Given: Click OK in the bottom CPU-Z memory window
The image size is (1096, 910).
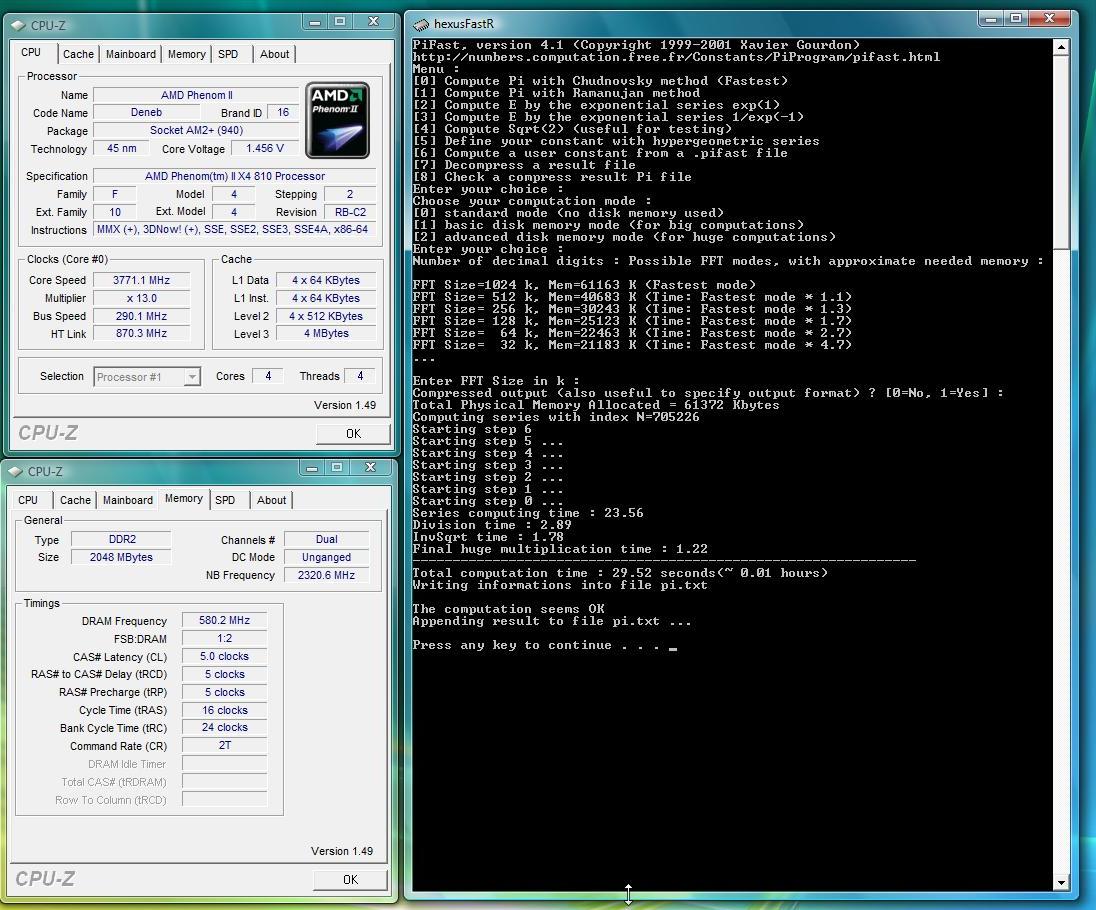Looking at the screenshot, I should pyautogui.click(x=350, y=879).
